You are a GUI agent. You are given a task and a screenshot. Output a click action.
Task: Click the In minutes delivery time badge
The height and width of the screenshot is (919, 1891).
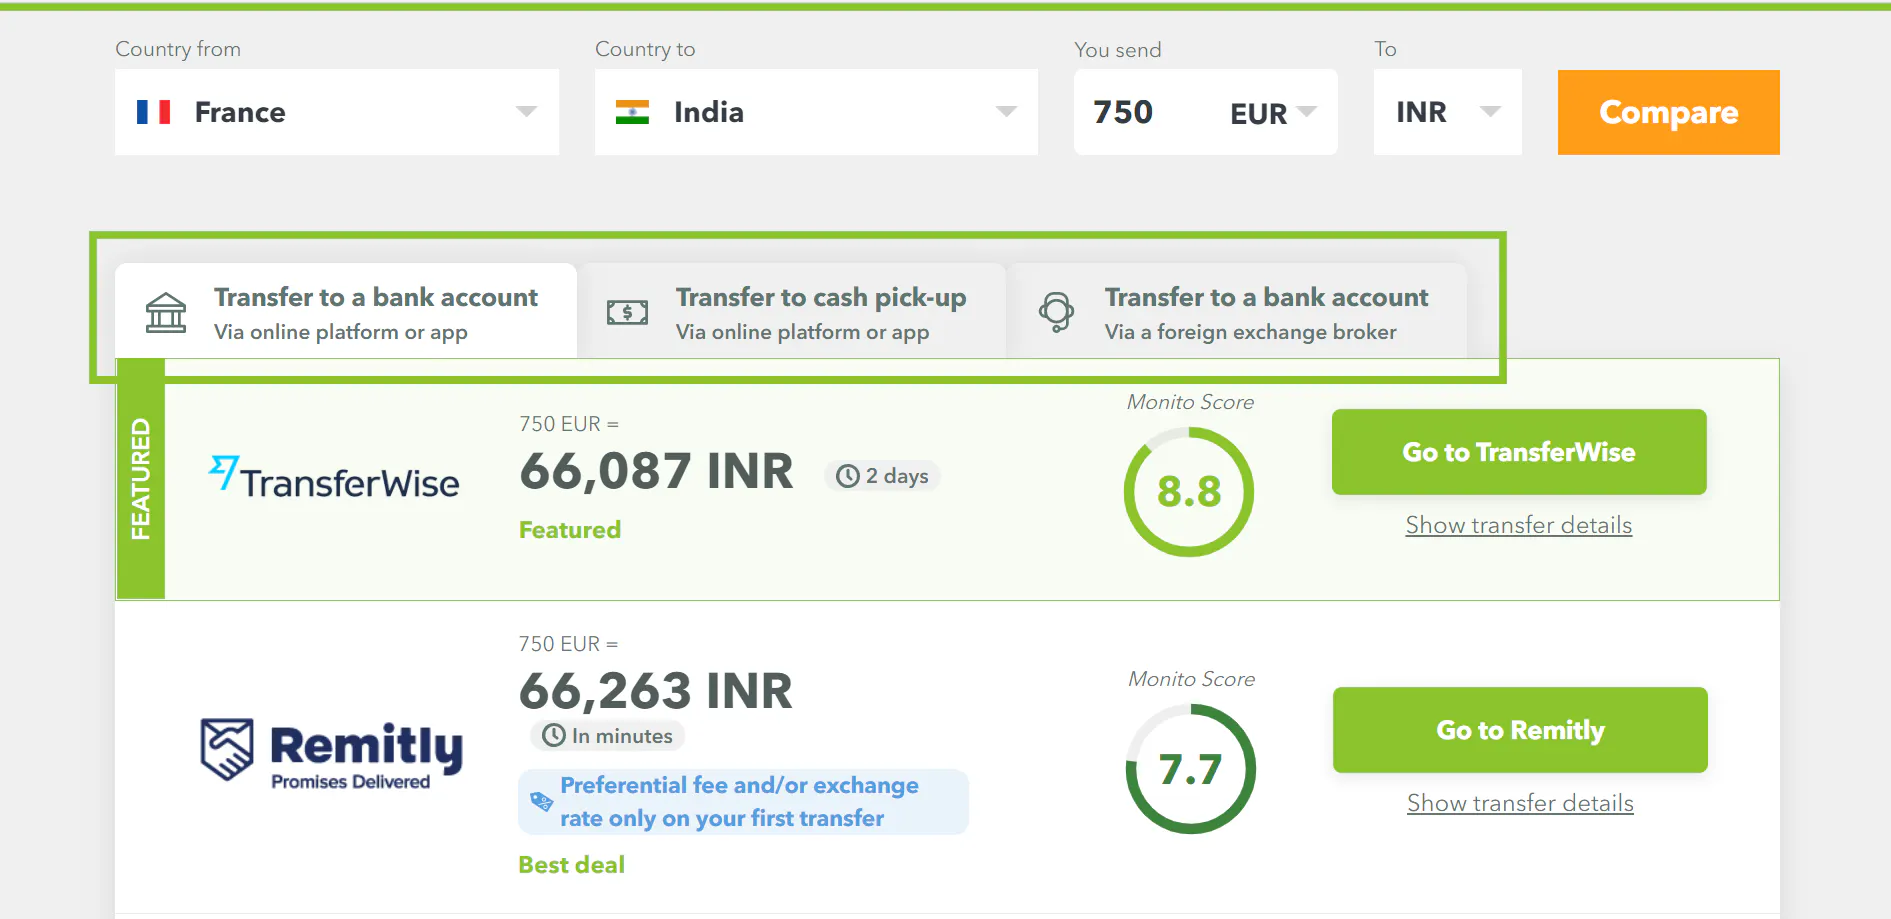607,736
